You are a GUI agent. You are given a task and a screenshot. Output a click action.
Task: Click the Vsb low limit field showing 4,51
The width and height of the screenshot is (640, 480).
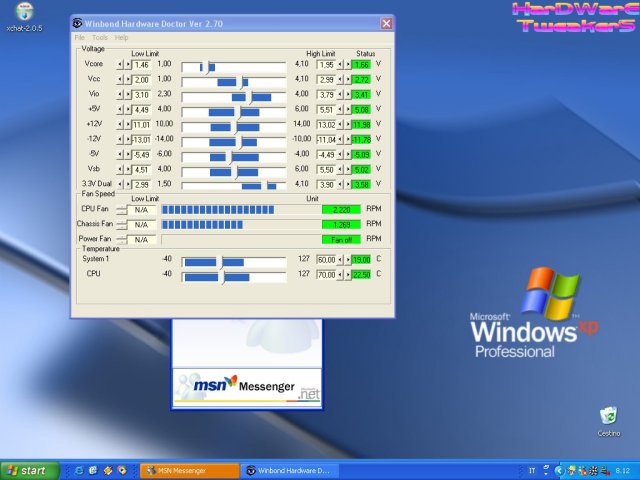click(142, 169)
